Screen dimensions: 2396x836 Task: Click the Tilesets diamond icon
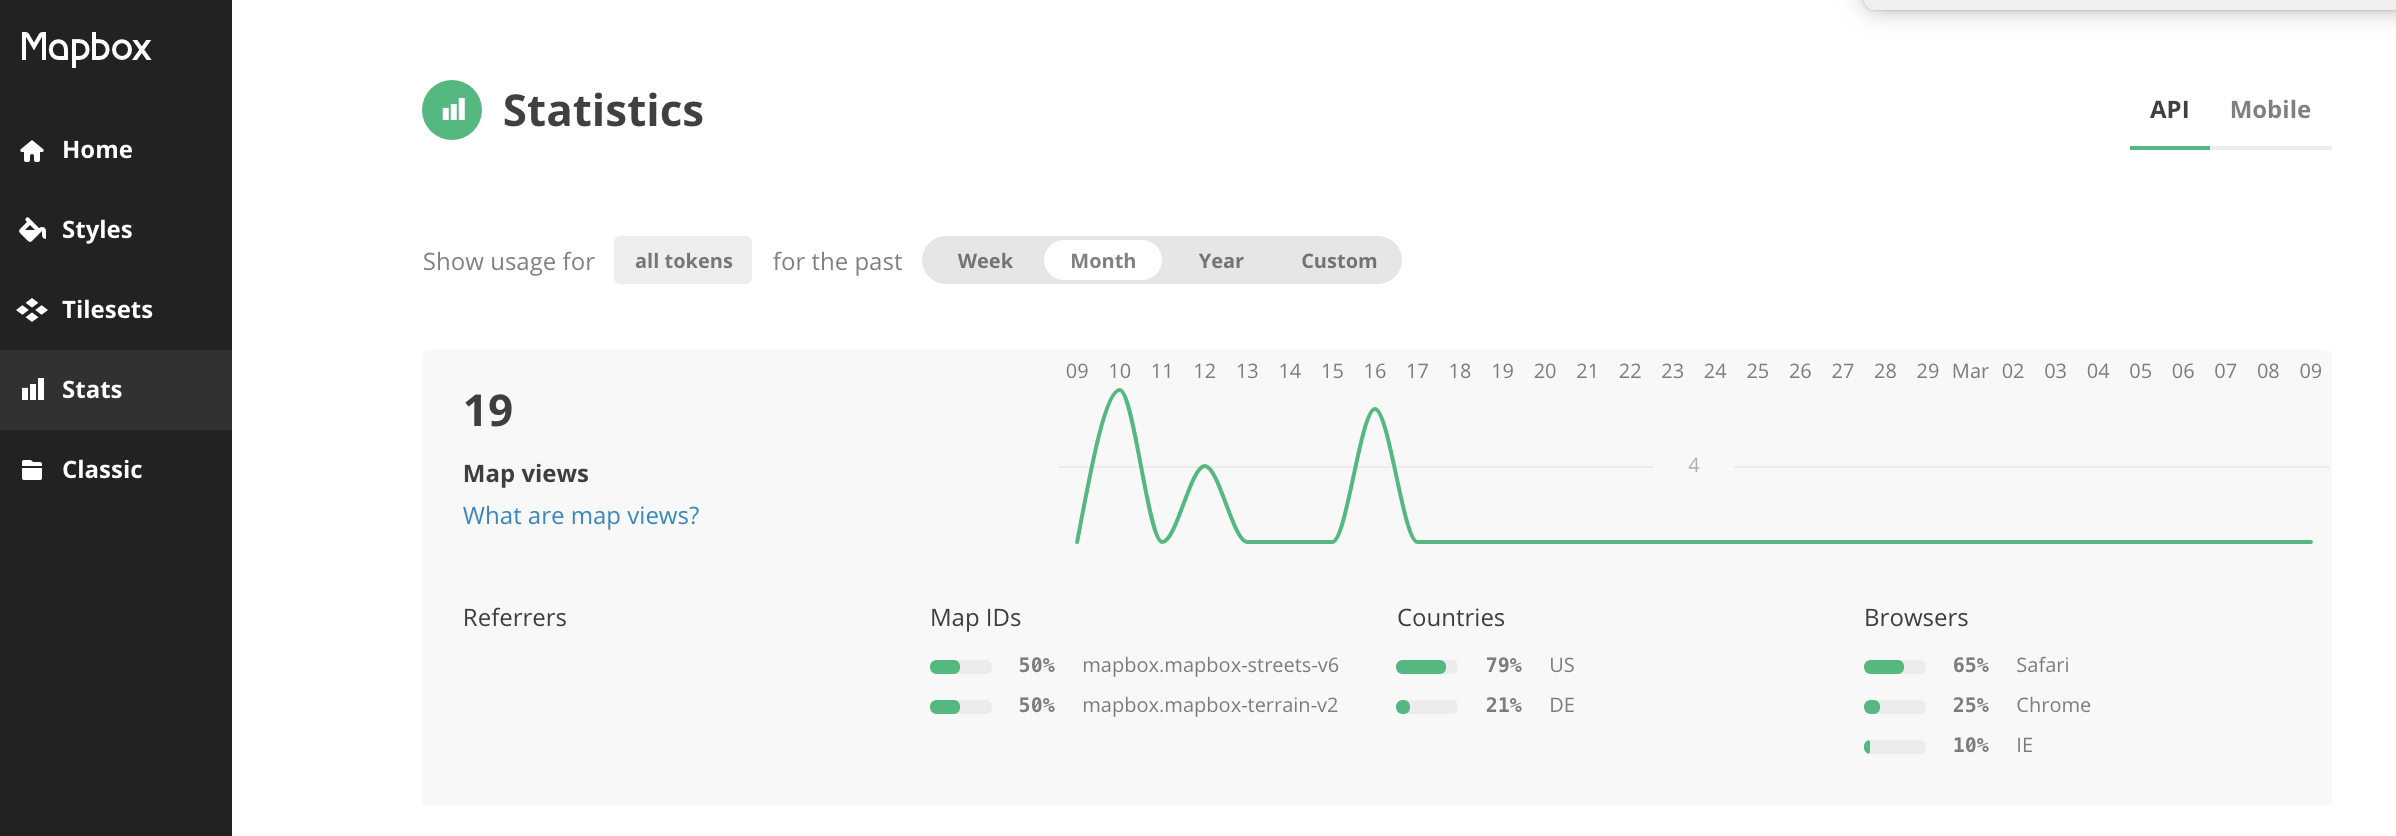(x=32, y=310)
